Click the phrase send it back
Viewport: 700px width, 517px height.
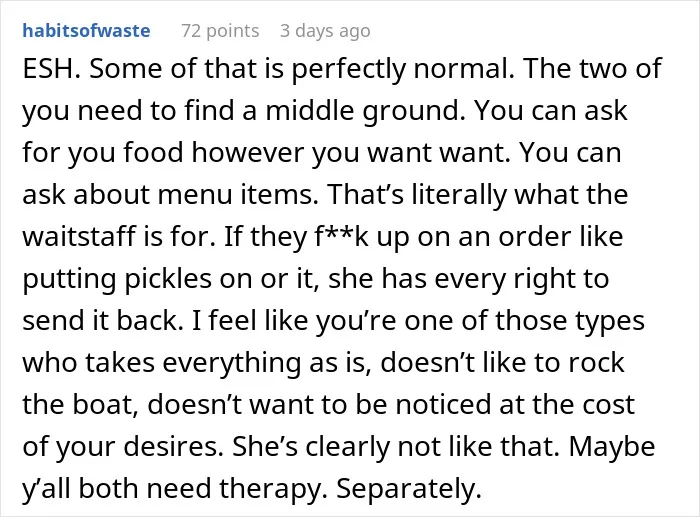click(x=100, y=321)
